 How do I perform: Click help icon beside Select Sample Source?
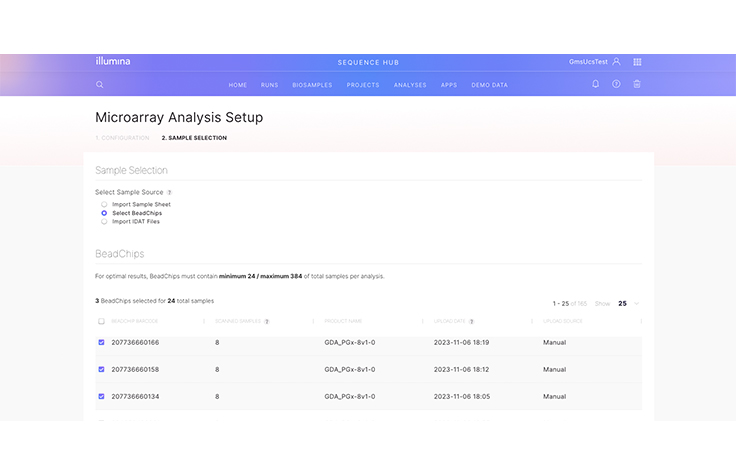tap(169, 192)
